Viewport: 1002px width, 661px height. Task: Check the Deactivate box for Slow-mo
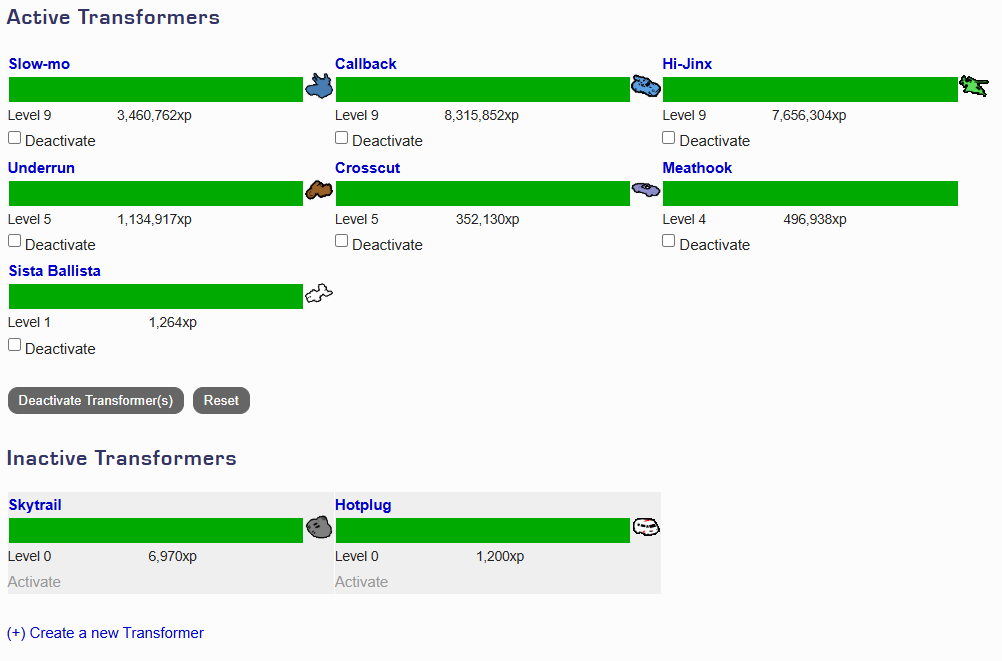pyautogui.click(x=15, y=138)
